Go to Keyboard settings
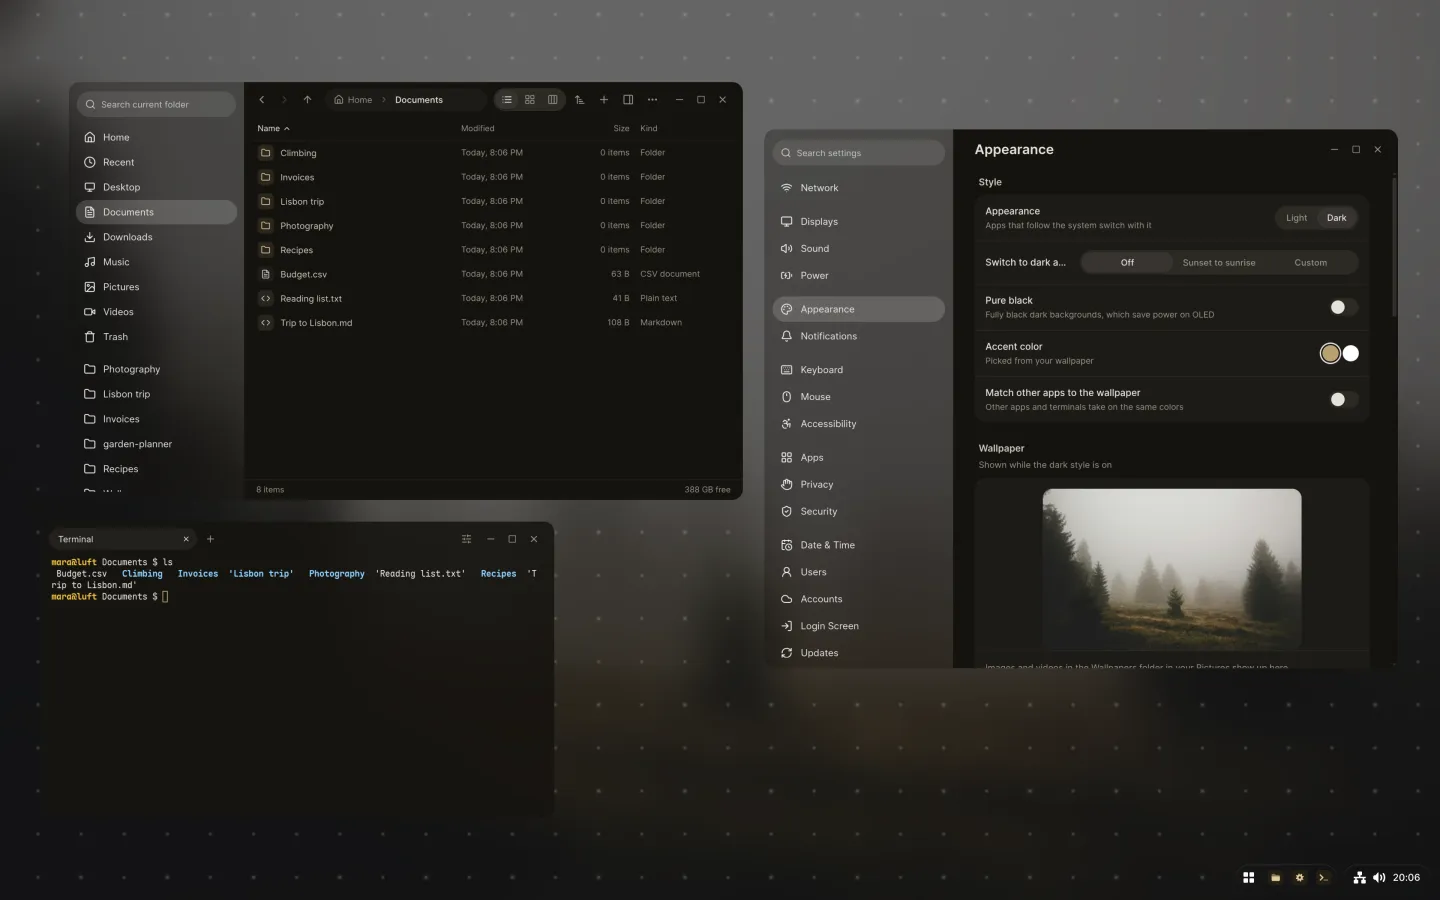 pos(858,370)
